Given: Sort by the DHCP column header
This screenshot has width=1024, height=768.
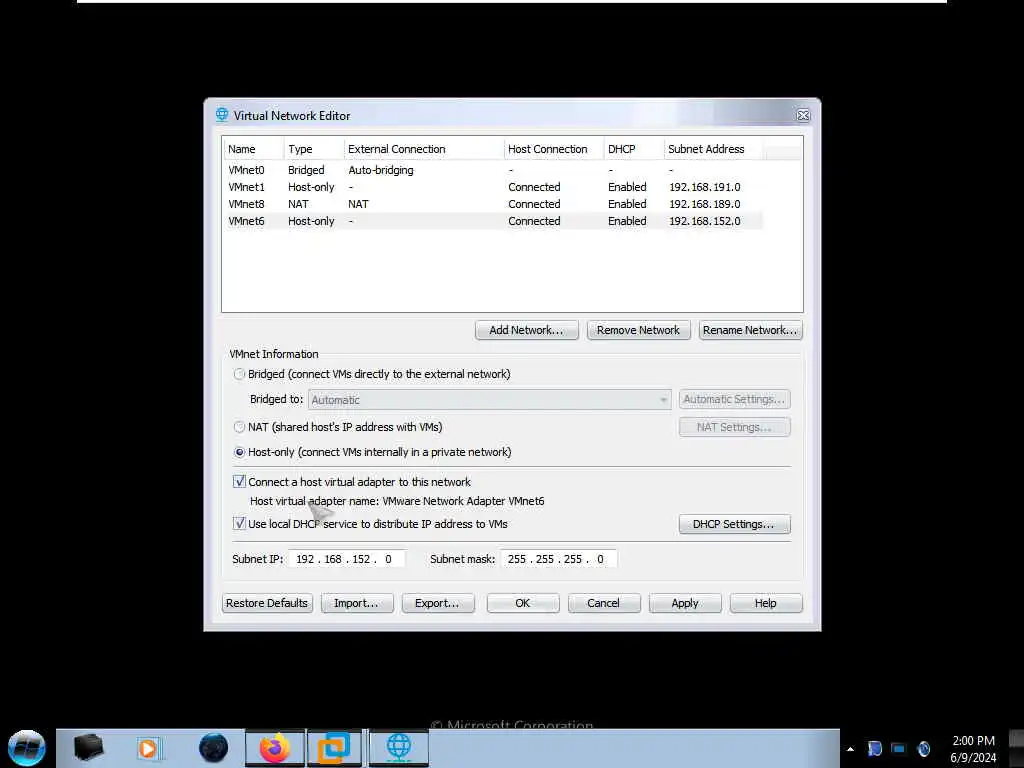Looking at the screenshot, I should click(633, 149).
